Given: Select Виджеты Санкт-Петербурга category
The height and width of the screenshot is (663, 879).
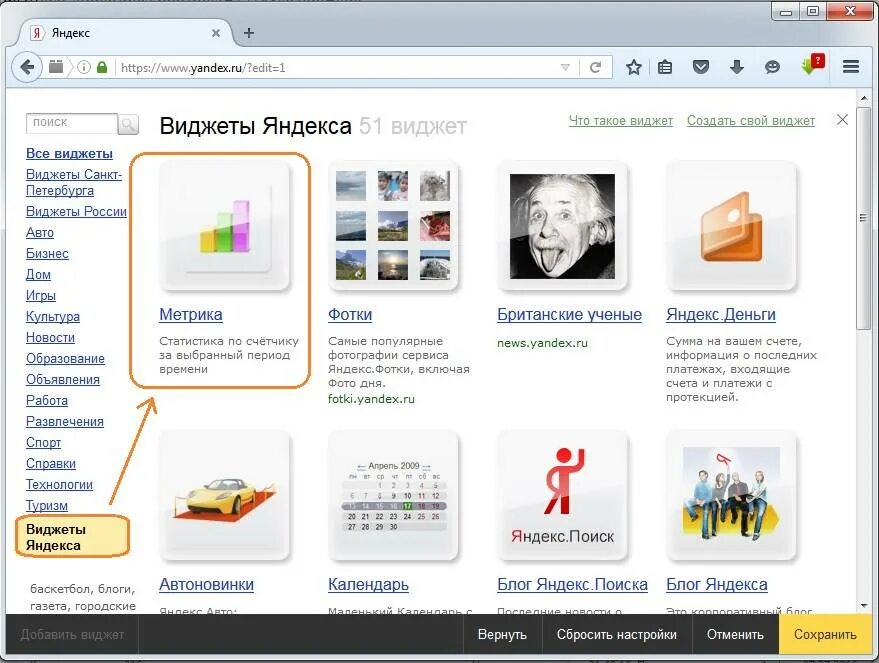Looking at the screenshot, I should (73, 182).
